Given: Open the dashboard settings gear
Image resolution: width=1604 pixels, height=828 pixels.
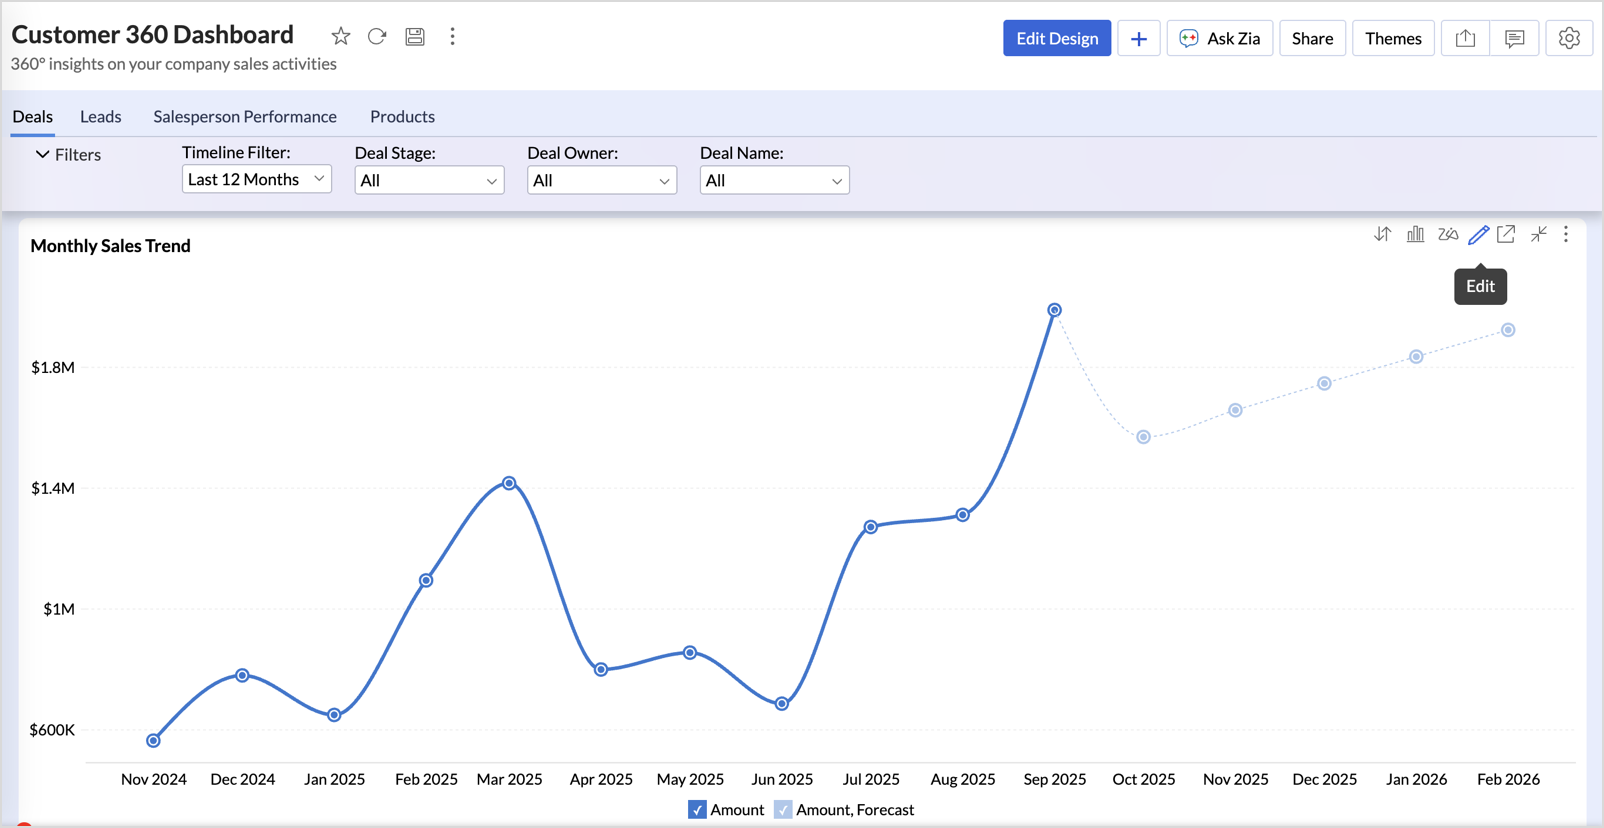Looking at the screenshot, I should pos(1568,39).
